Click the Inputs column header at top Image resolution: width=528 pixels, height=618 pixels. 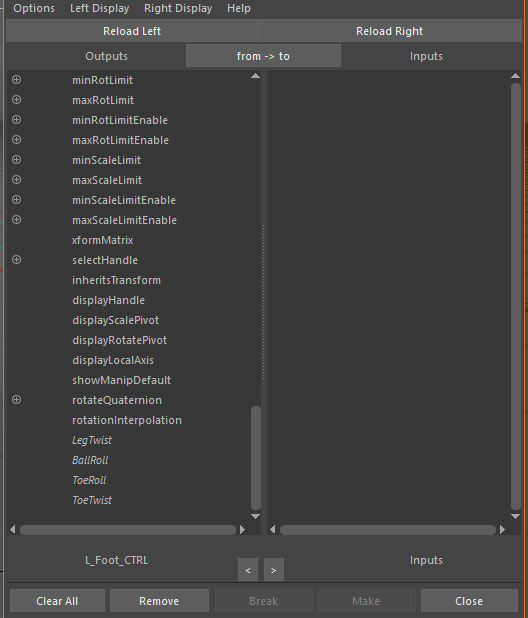pyautogui.click(x=426, y=56)
